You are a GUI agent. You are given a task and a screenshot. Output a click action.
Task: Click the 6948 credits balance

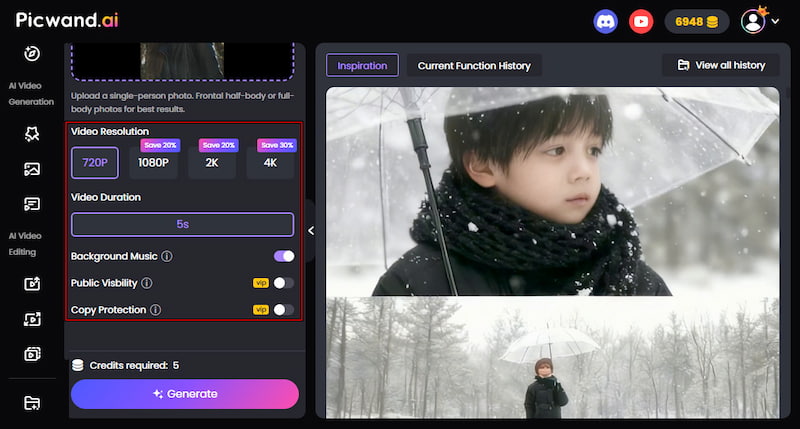pyautogui.click(x=696, y=22)
